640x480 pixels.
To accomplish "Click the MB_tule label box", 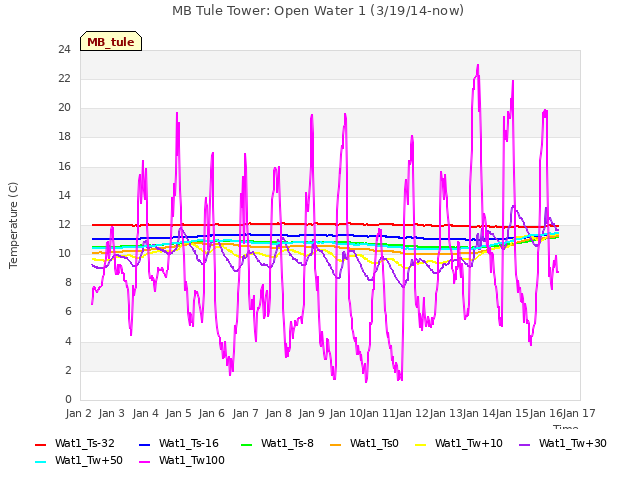I will pyautogui.click(x=111, y=41).
